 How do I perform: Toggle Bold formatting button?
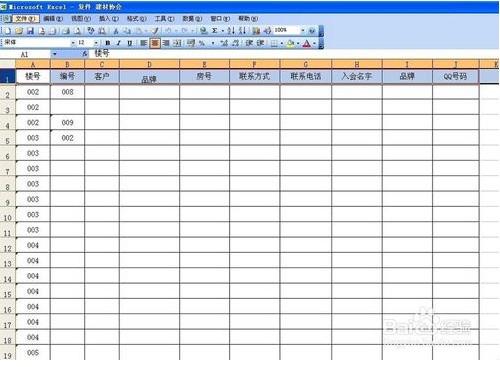[107, 43]
